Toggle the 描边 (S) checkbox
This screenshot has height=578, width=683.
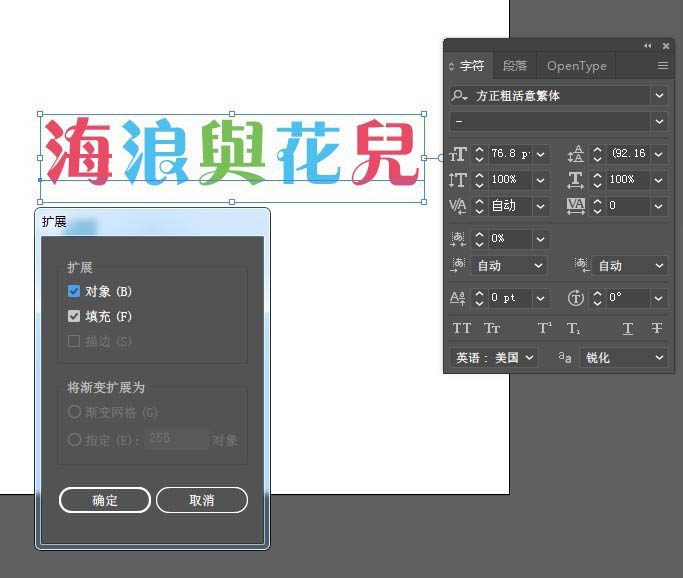(x=74, y=341)
